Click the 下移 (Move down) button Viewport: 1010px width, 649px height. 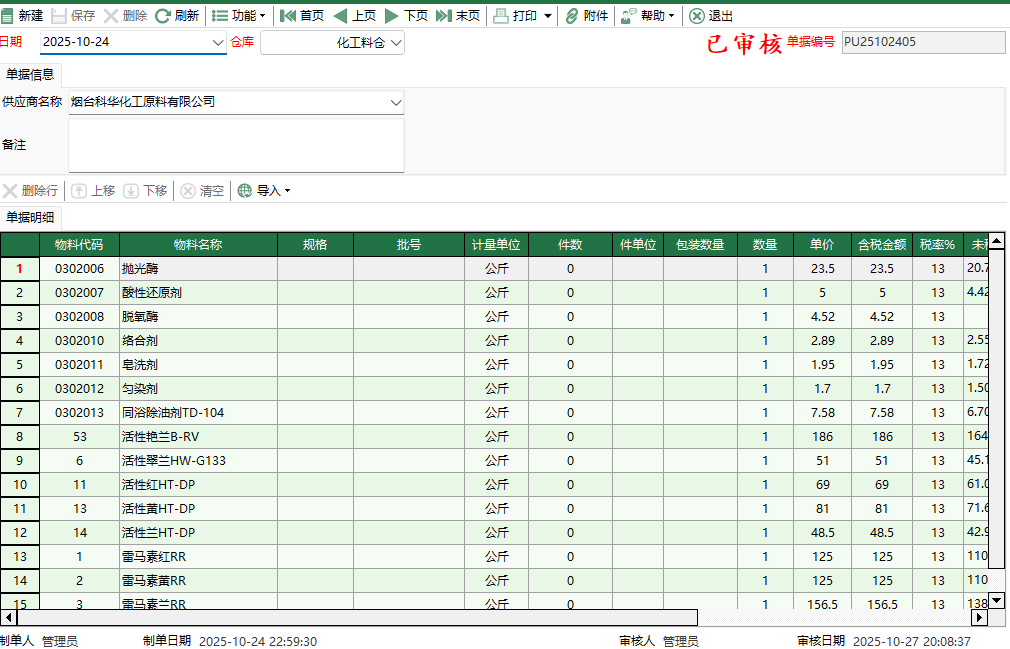coord(144,190)
